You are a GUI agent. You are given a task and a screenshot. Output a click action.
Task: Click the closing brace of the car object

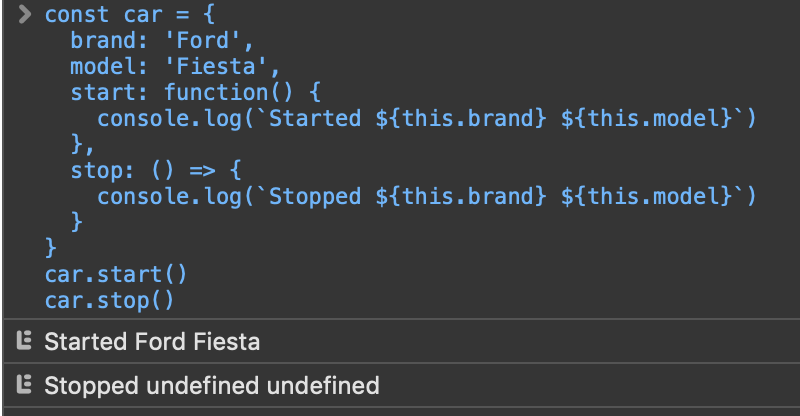point(51,247)
